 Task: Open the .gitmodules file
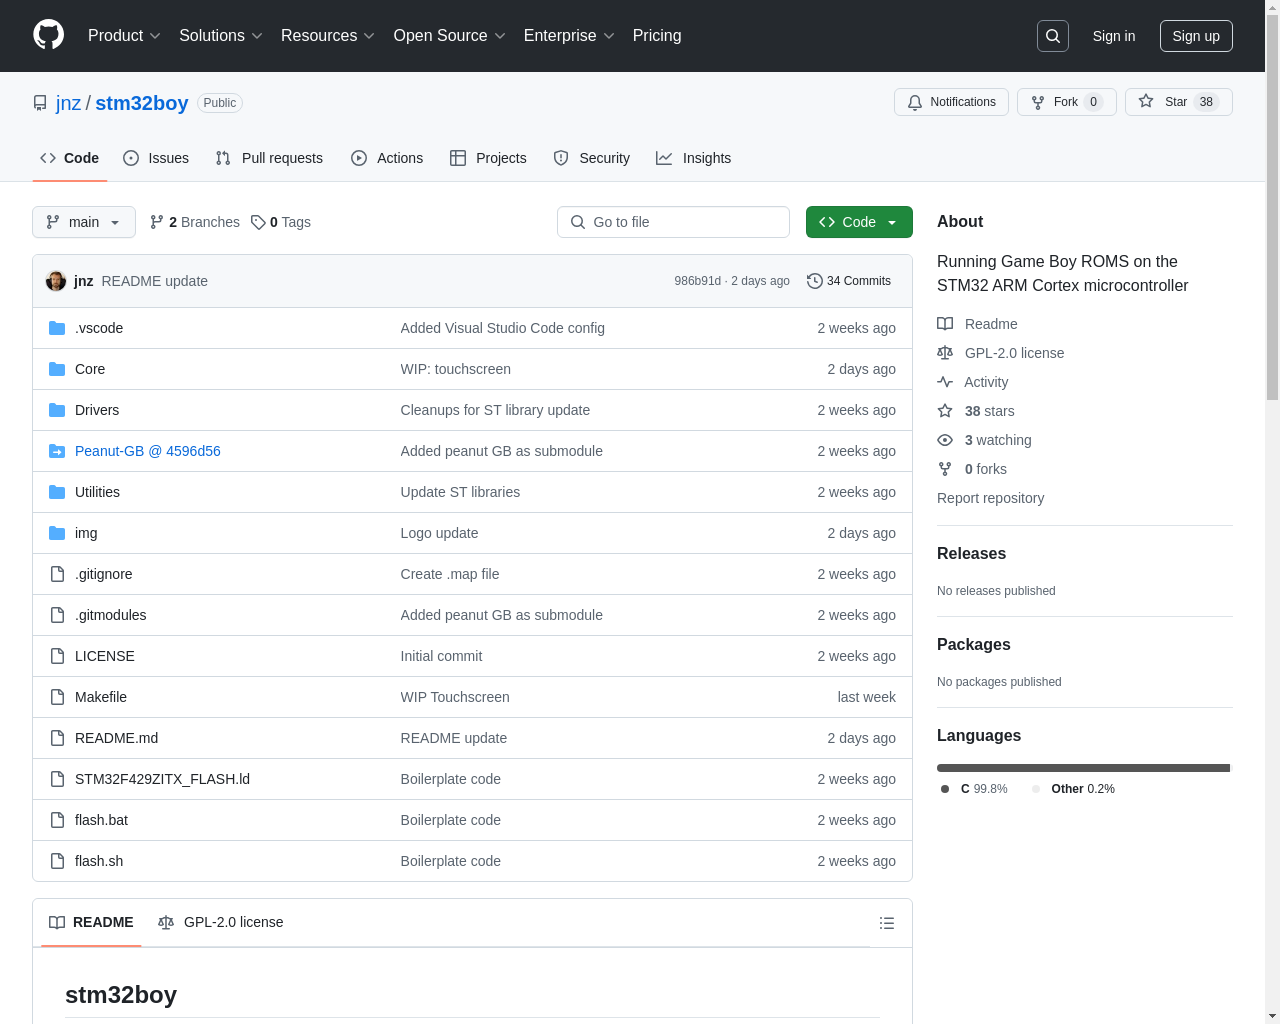(x=110, y=615)
